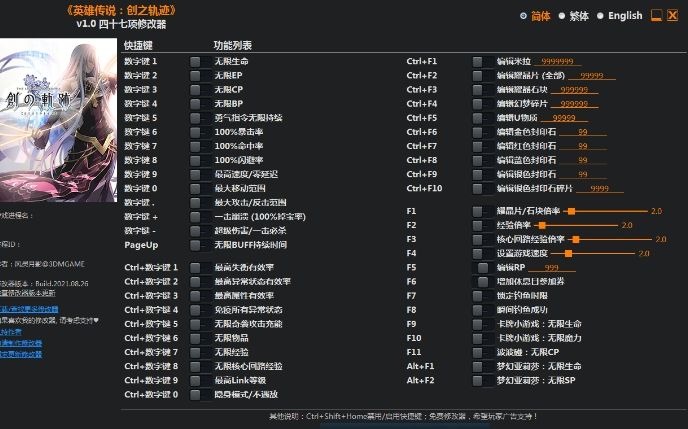This screenshot has height=429, width=688.
Task: Toggle the F4 game speed switch
Action: click(x=483, y=254)
